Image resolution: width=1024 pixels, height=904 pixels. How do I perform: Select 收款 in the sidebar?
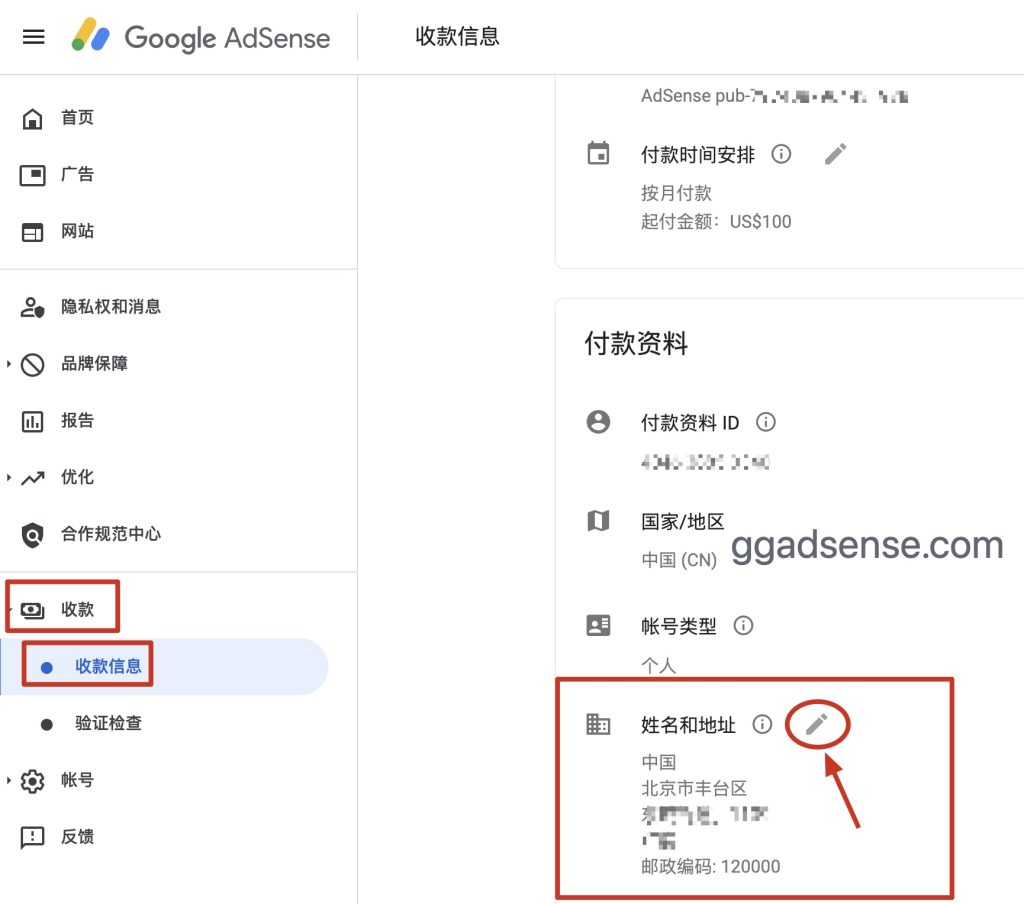pos(77,609)
